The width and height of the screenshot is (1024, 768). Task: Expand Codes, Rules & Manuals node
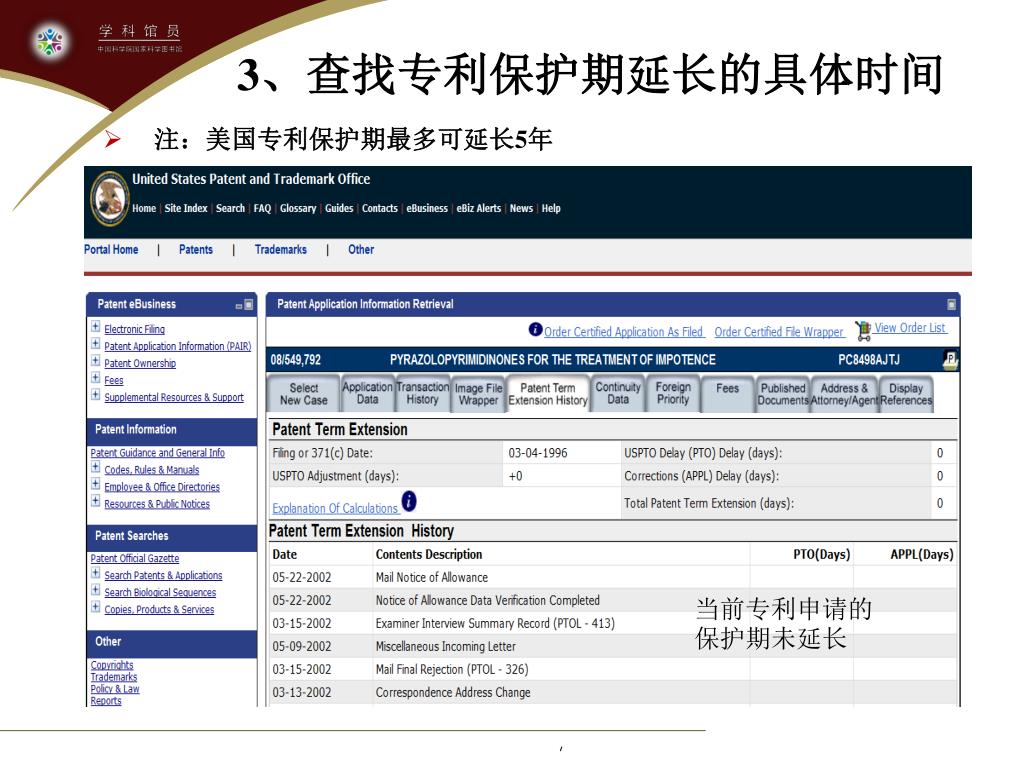[x=96, y=467]
